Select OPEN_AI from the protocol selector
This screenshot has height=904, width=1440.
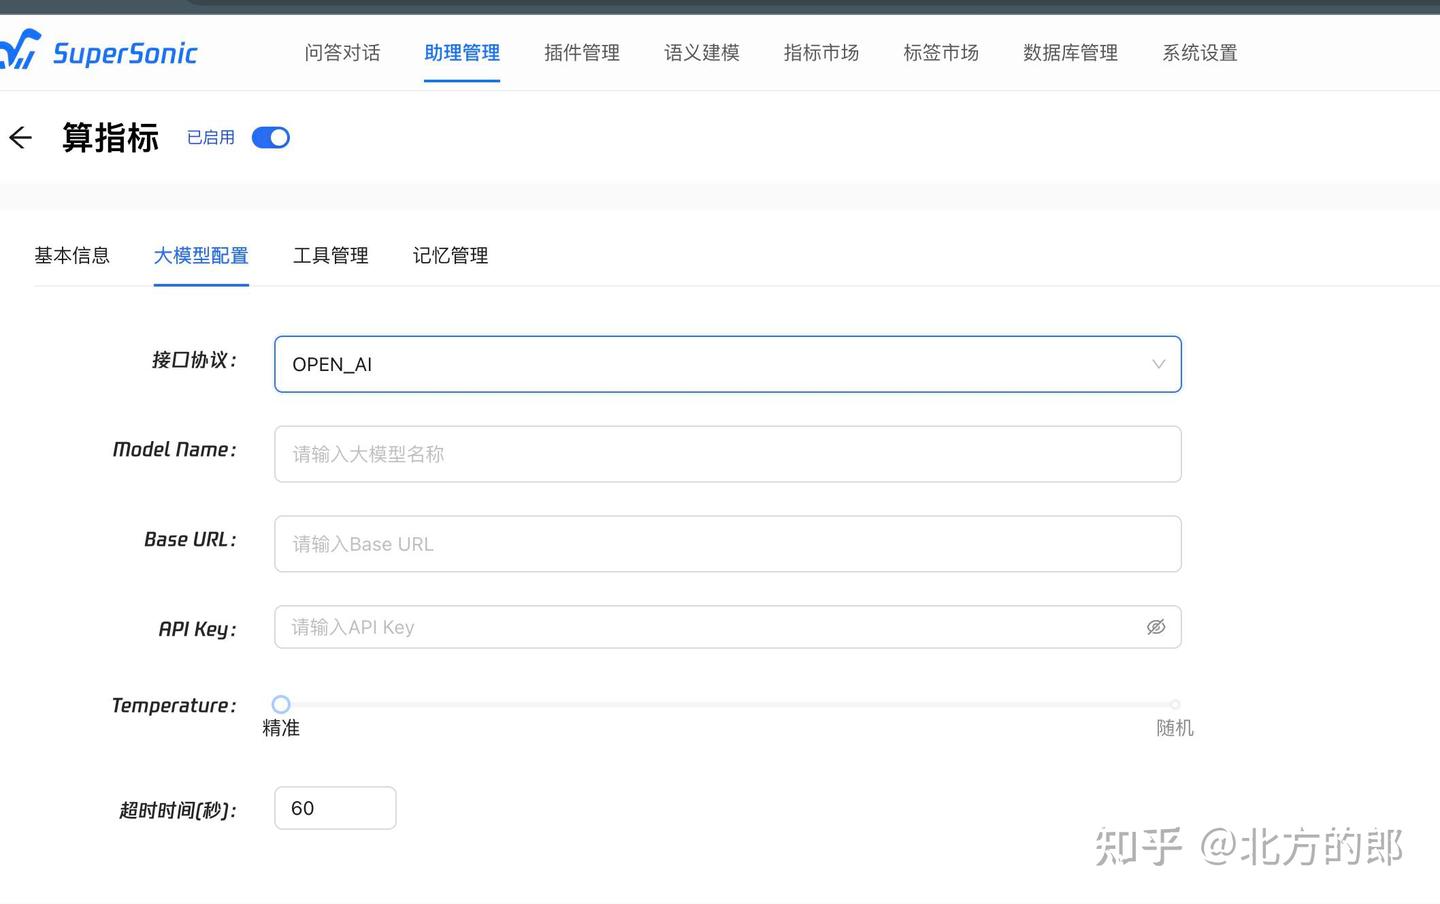pos(727,364)
